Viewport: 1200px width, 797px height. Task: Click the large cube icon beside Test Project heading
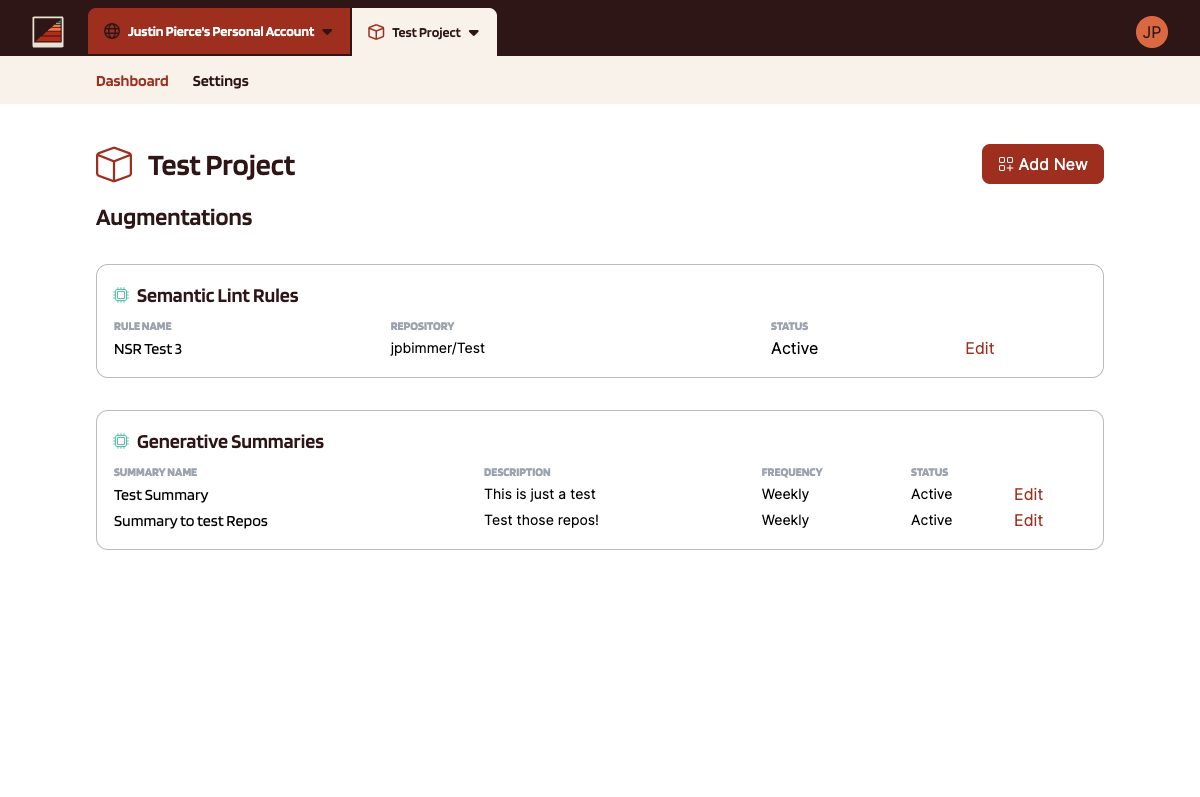pos(114,165)
